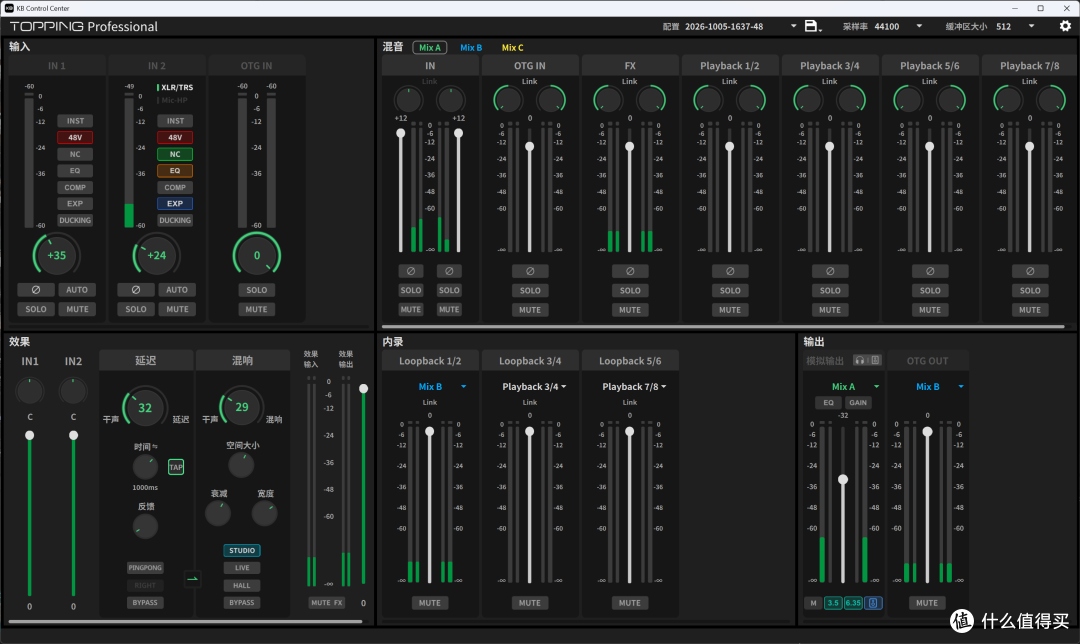Select the Mix A tab
Viewport: 1080px width, 644px height.
430,48
